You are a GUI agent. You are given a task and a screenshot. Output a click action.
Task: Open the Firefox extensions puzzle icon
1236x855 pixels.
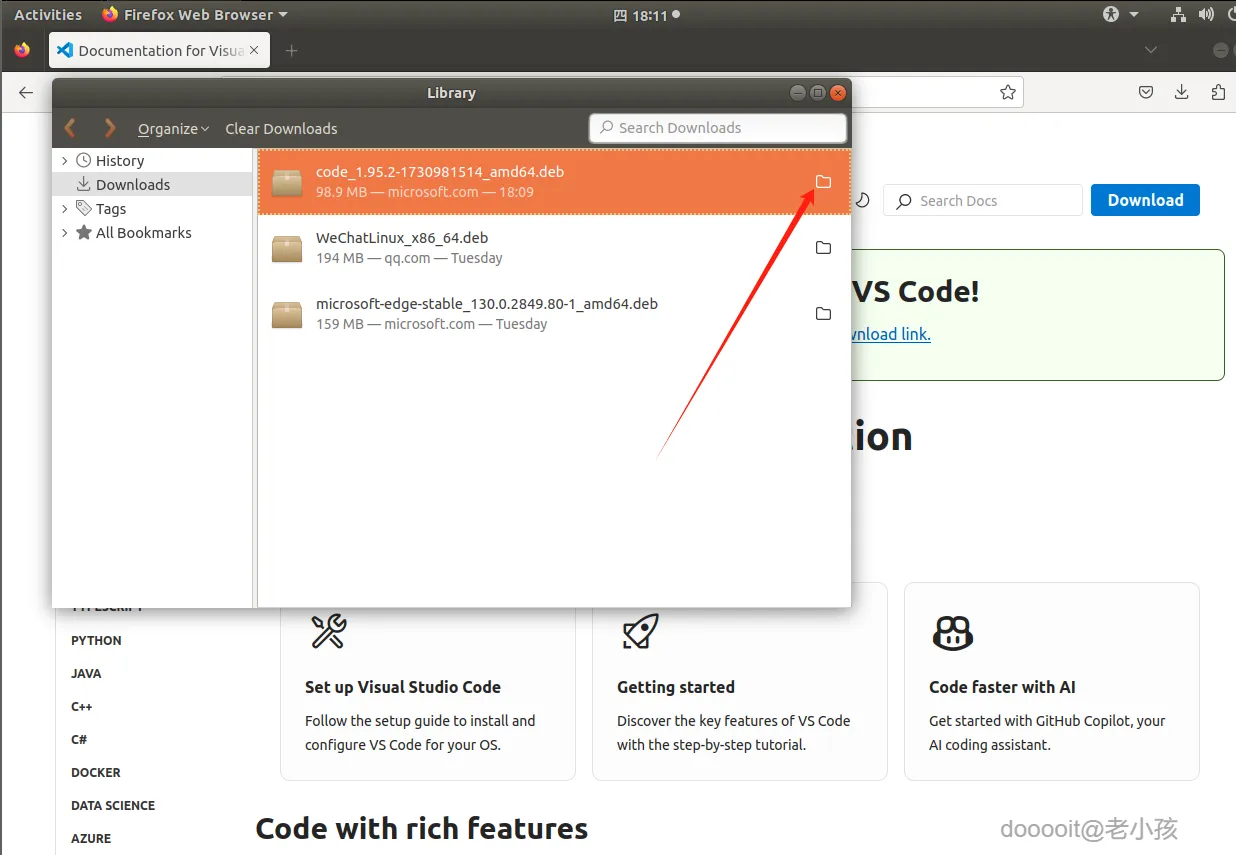pos(1217,92)
